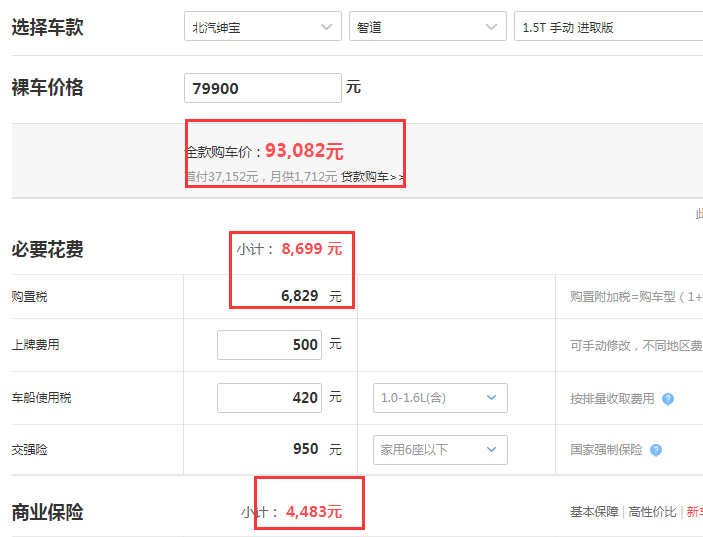Click the blue arrow on the 家用6座以下 dropdown
Screen dimensions: 703x537
point(491,450)
